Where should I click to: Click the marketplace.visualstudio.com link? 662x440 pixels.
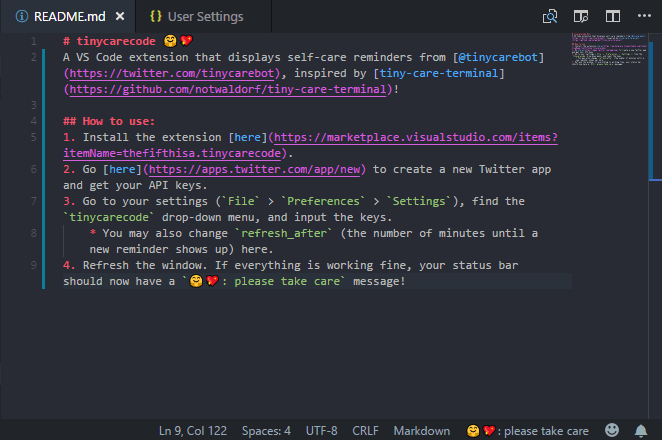[310, 145]
